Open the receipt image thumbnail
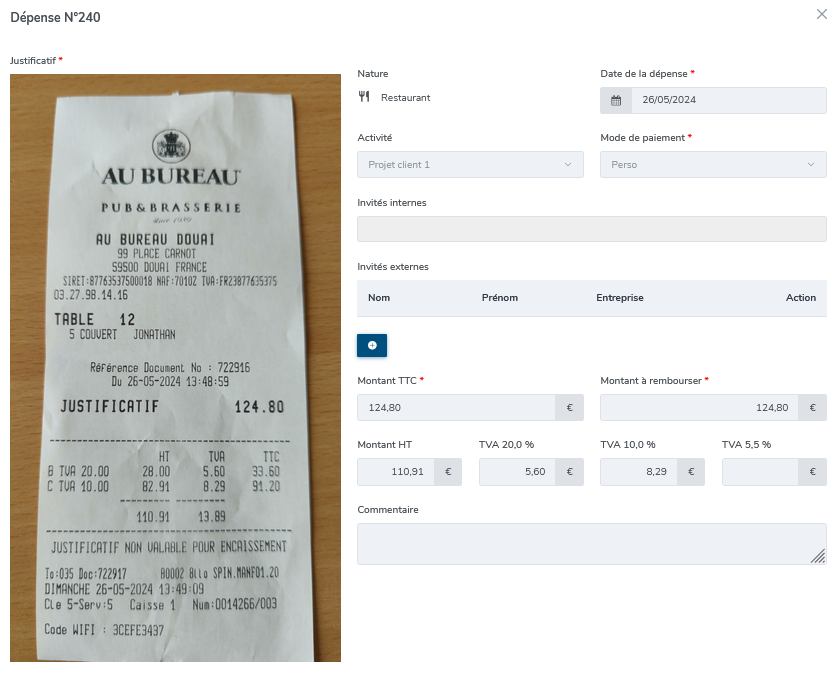Image resolution: width=835 pixels, height=683 pixels. (x=175, y=368)
